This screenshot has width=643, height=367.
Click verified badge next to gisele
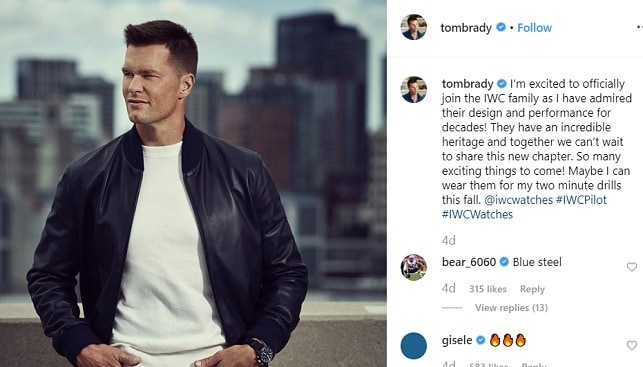(x=481, y=340)
